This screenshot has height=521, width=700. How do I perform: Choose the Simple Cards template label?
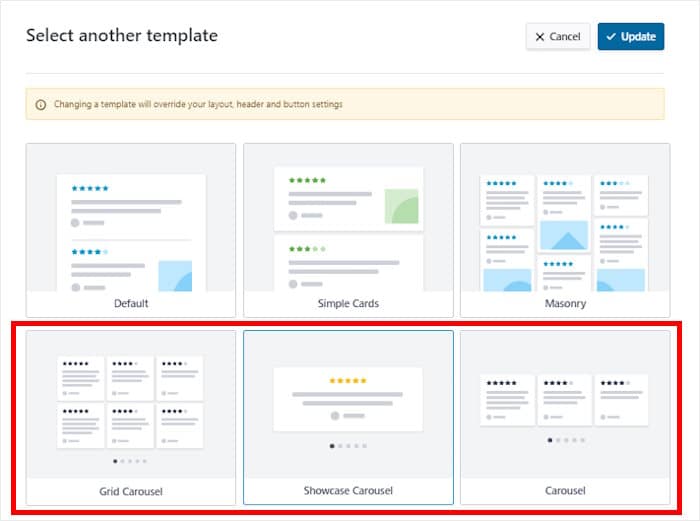pos(348,304)
